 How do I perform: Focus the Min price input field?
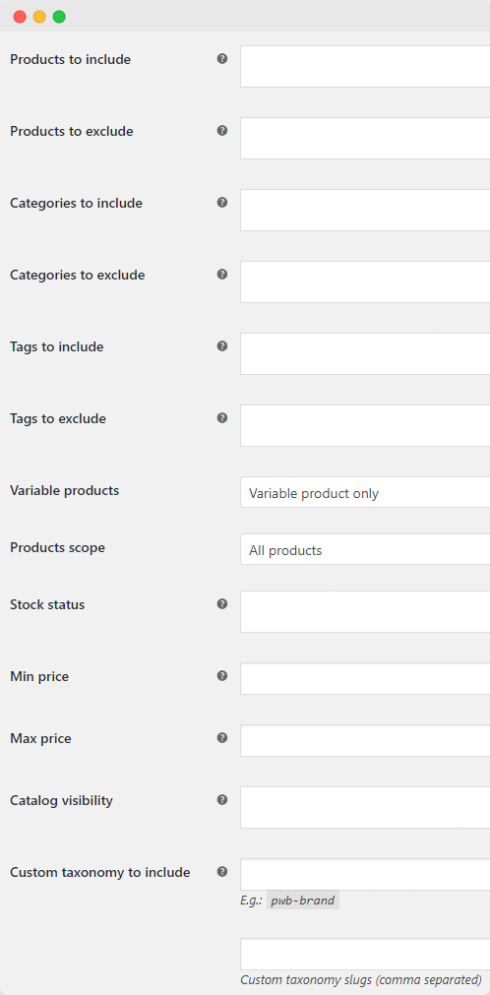pyautogui.click(x=365, y=679)
